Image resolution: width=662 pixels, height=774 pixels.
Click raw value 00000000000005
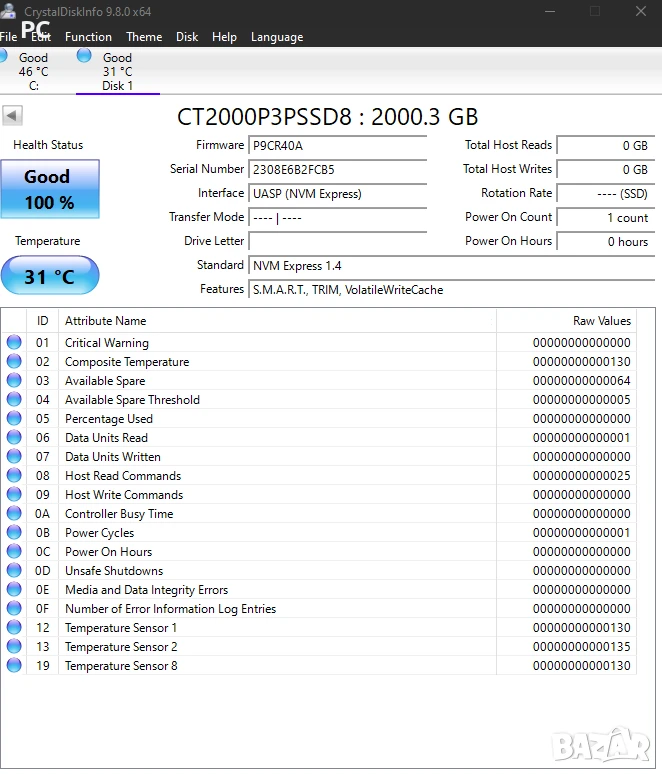[582, 400]
